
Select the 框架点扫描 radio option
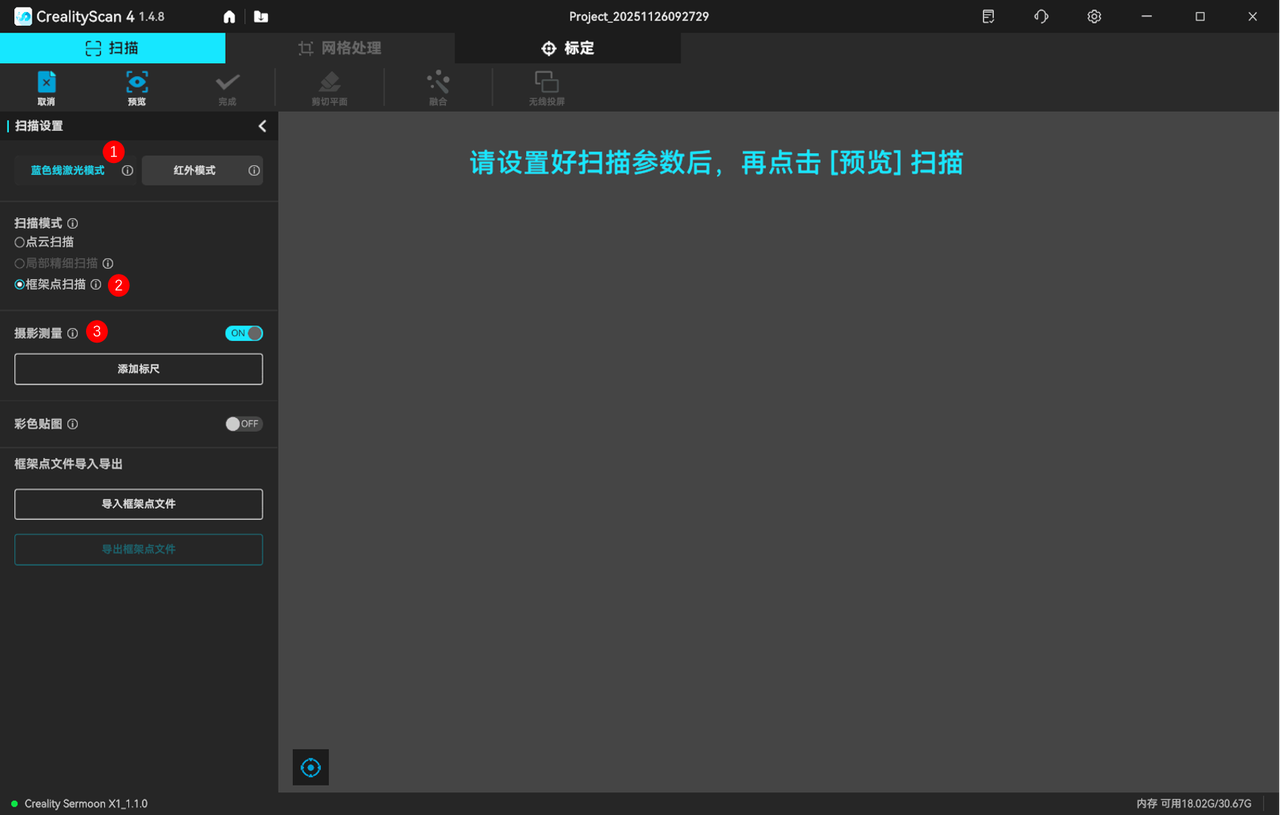[20, 285]
